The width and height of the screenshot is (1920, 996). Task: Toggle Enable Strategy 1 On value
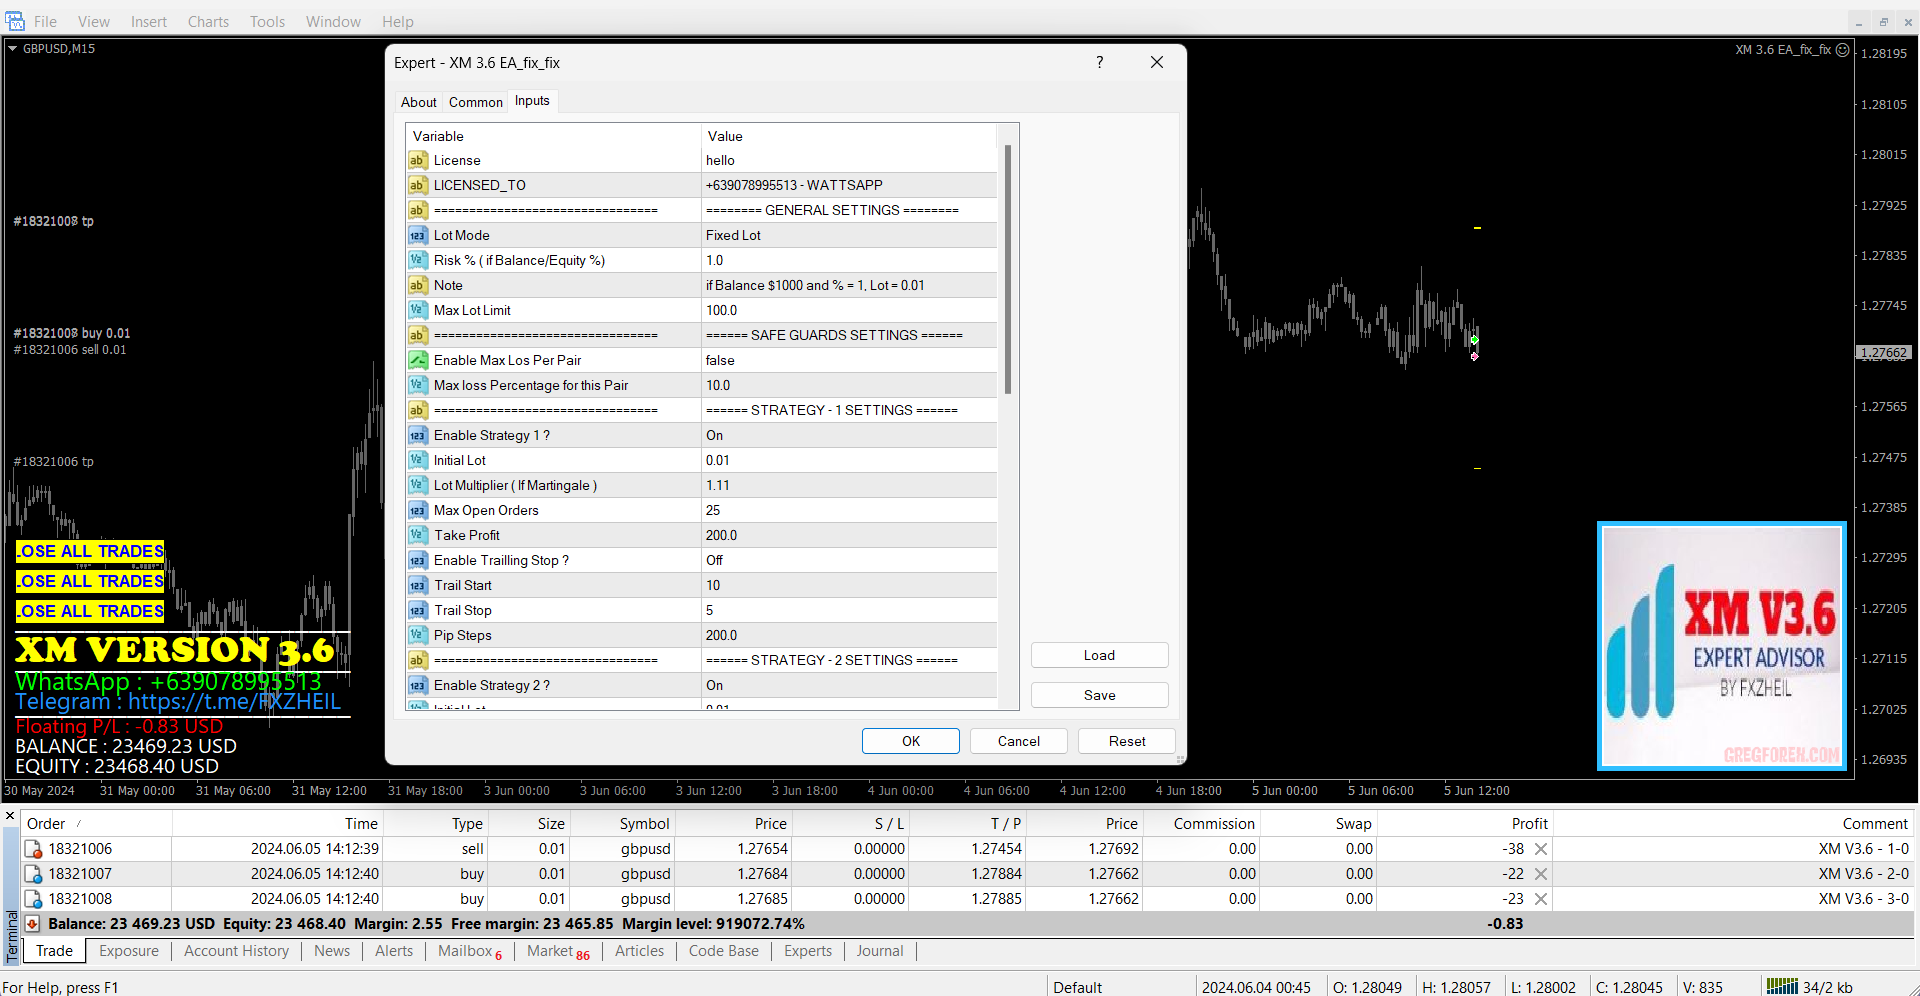pyautogui.click(x=848, y=435)
